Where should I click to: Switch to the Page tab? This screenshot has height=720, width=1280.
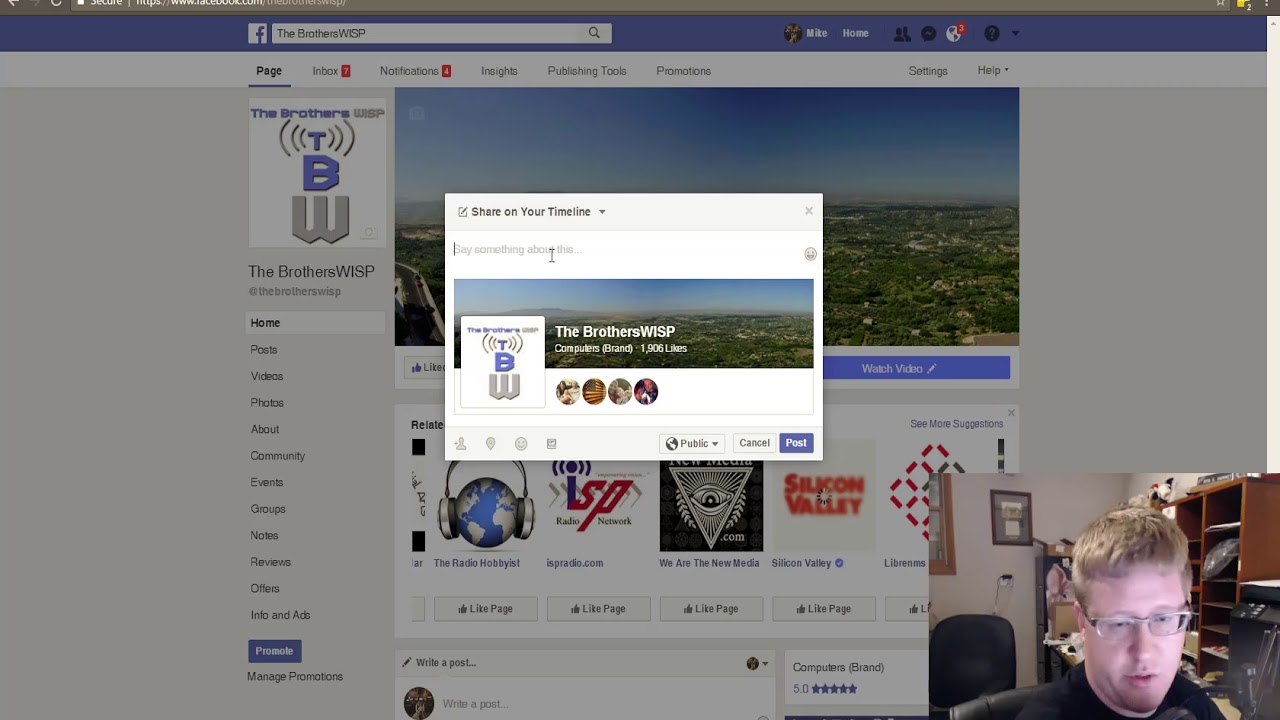269,71
